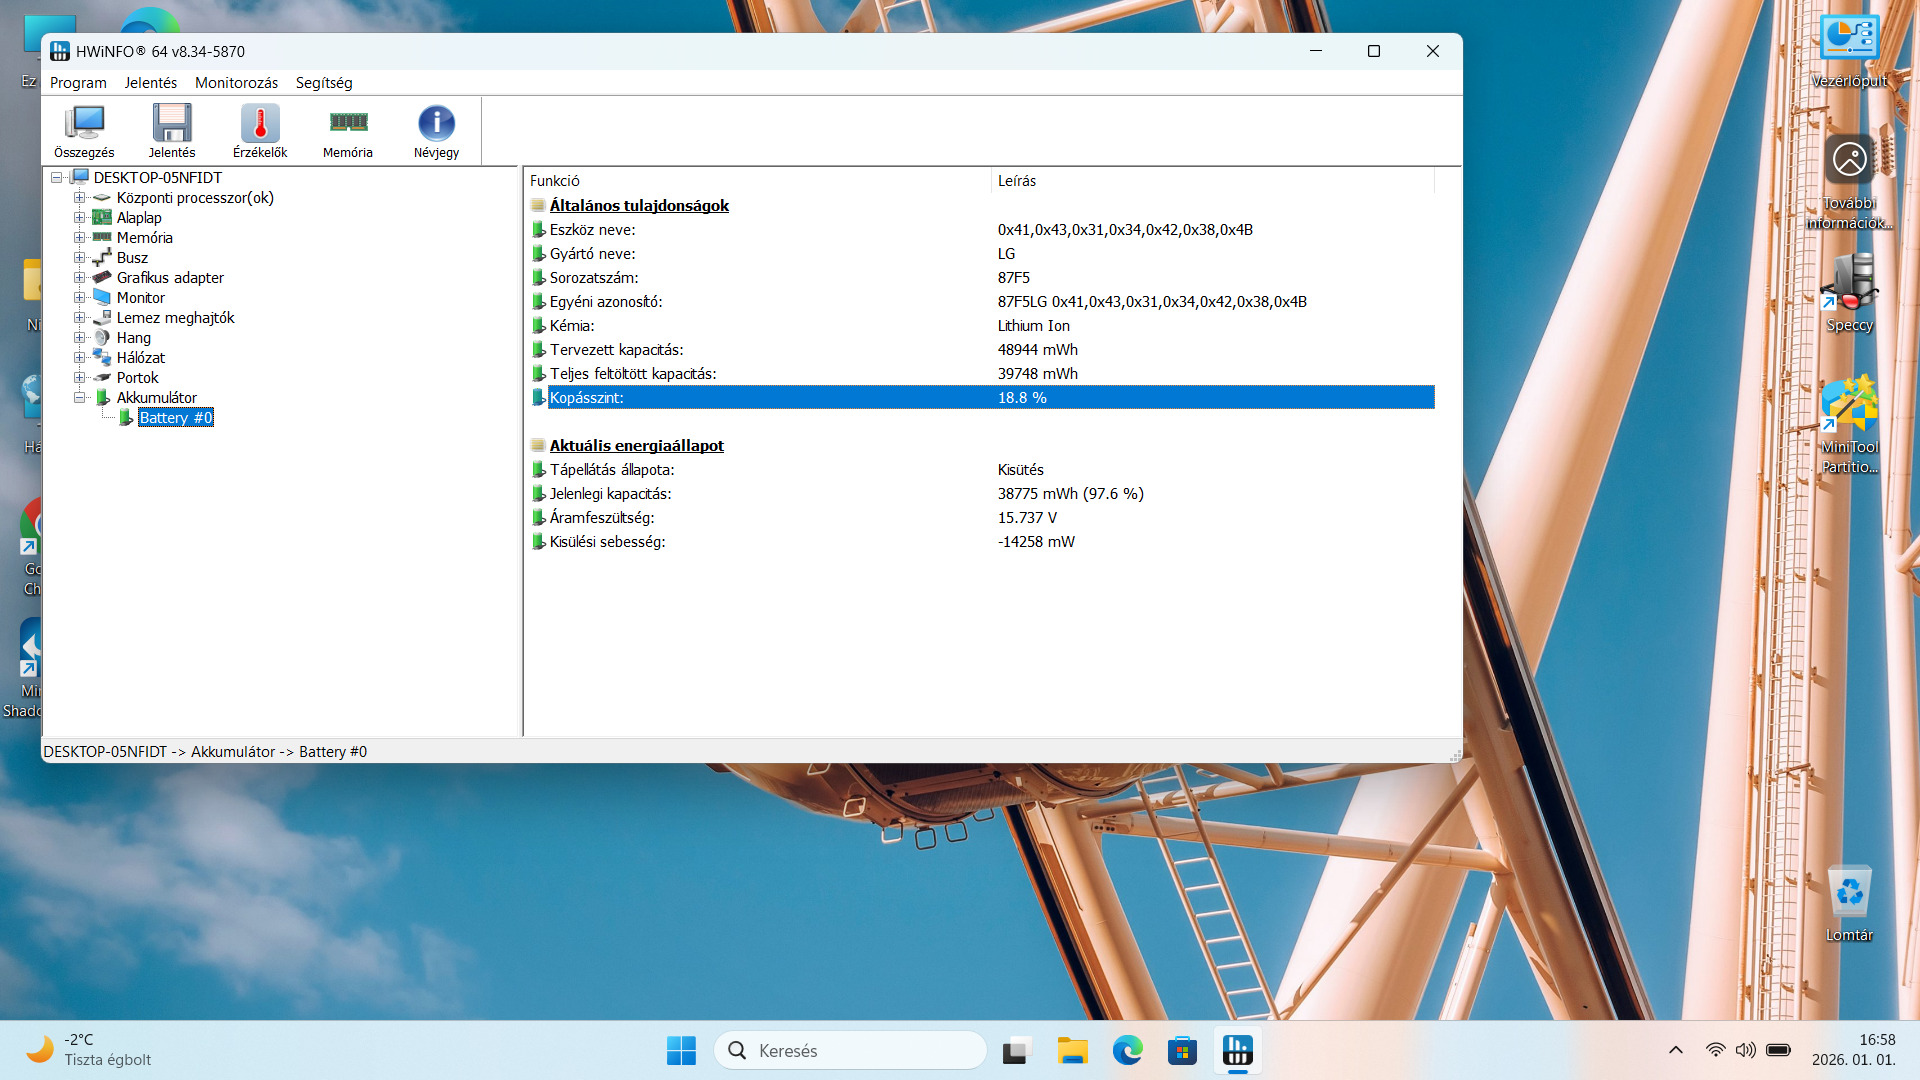Select the Battery #0 tree item
Screen dimensions: 1920x1080
click(x=176, y=418)
